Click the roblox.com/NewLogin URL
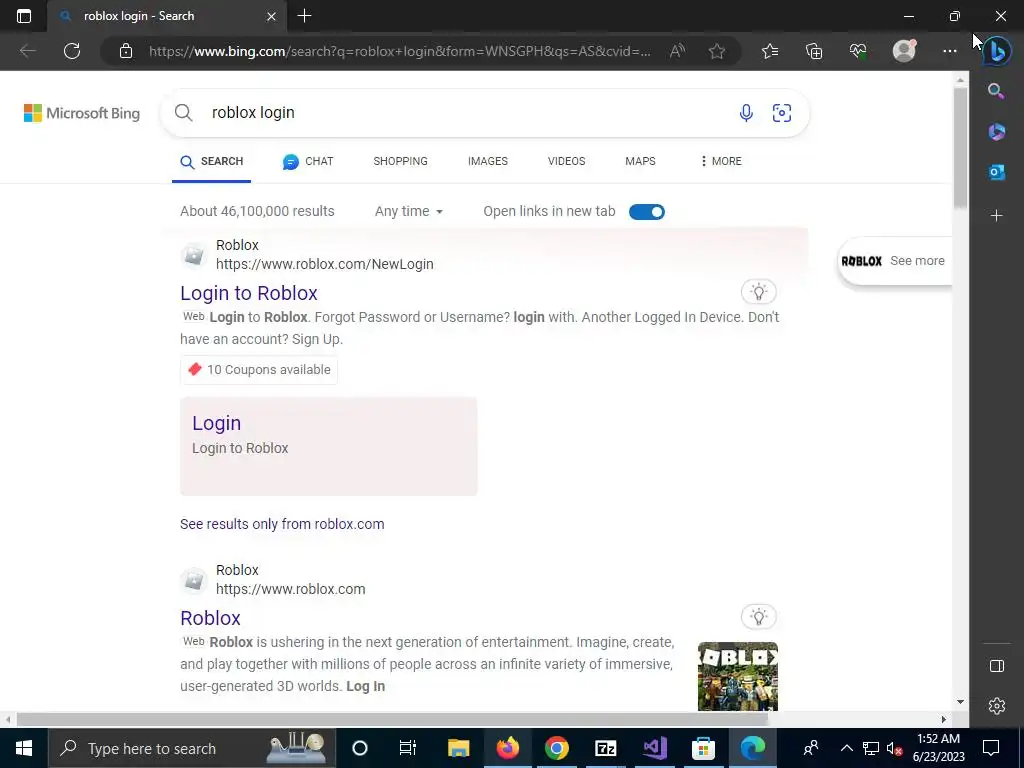Viewport: 1024px width, 768px height. coord(325,264)
